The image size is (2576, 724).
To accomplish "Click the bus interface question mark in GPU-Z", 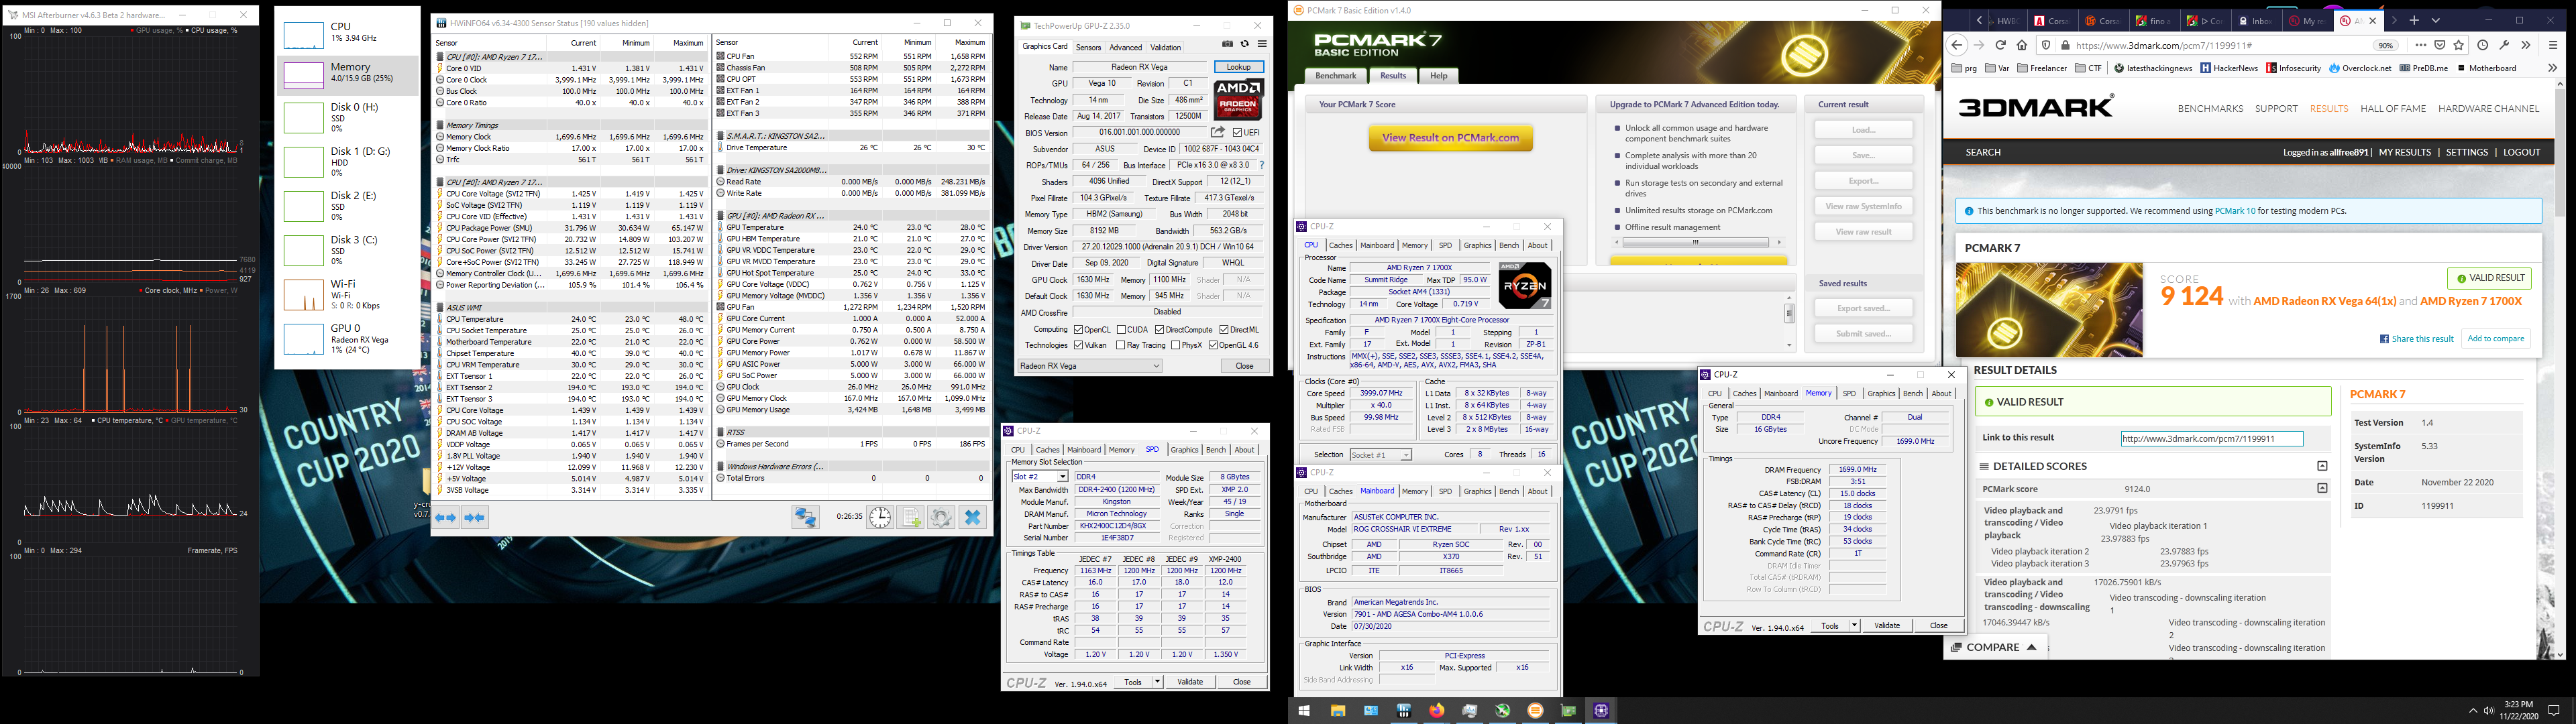I will (1262, 165).
